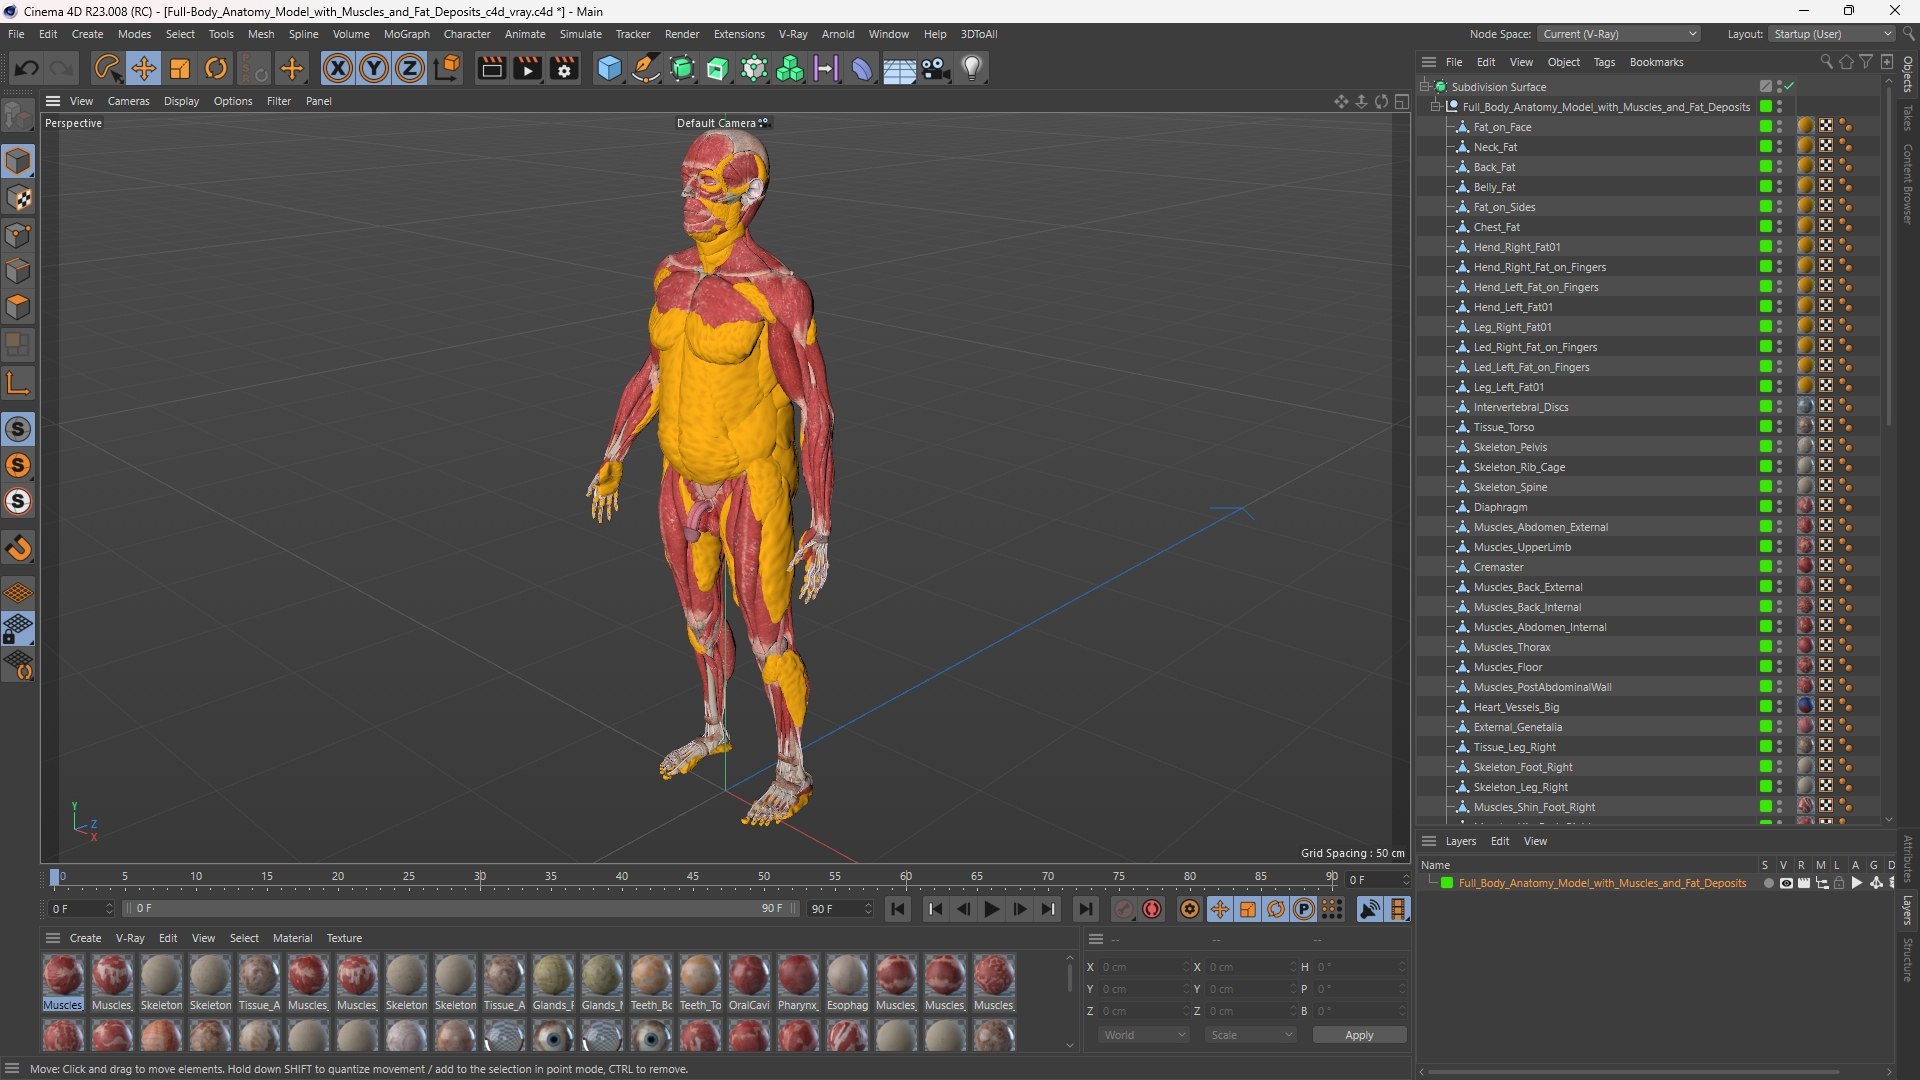Click the Floor environment icon
The height and width of the screenshot is (1080, 1920).
pos(899,68)
